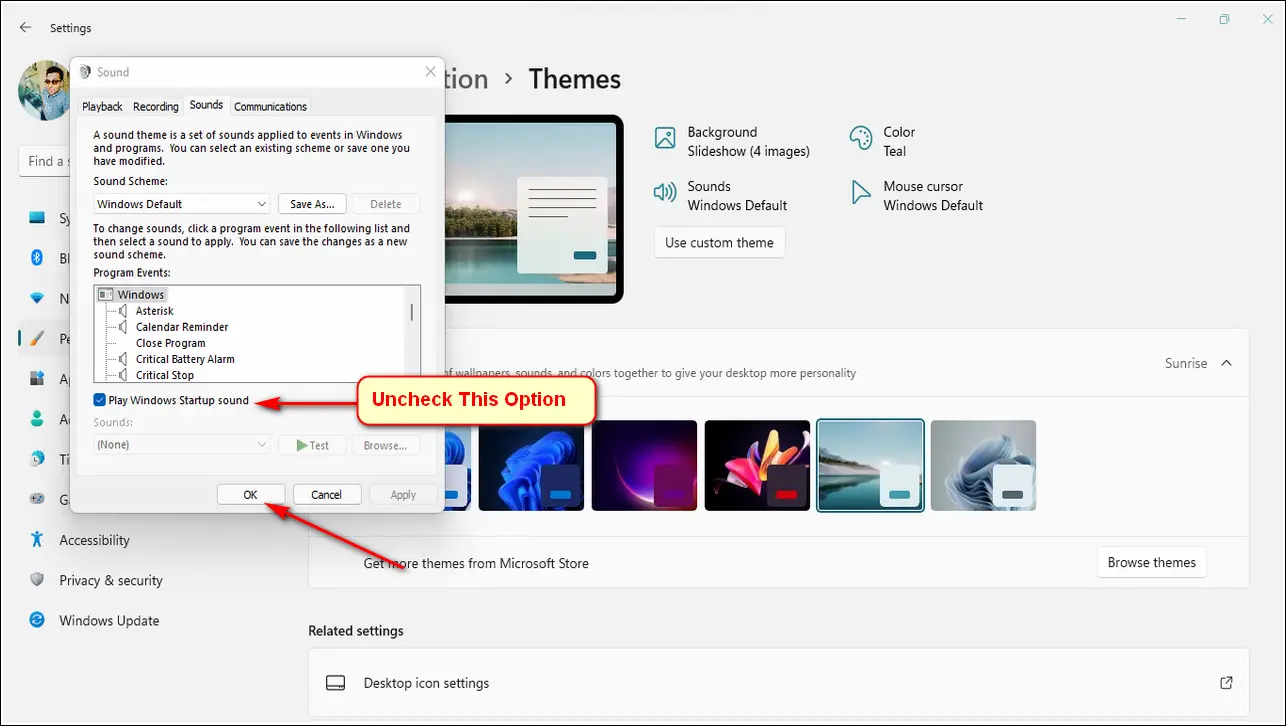The image size is (1286, 726).
Task: Select Critical Battery Alarm event
Action: [x=185, y=359]
